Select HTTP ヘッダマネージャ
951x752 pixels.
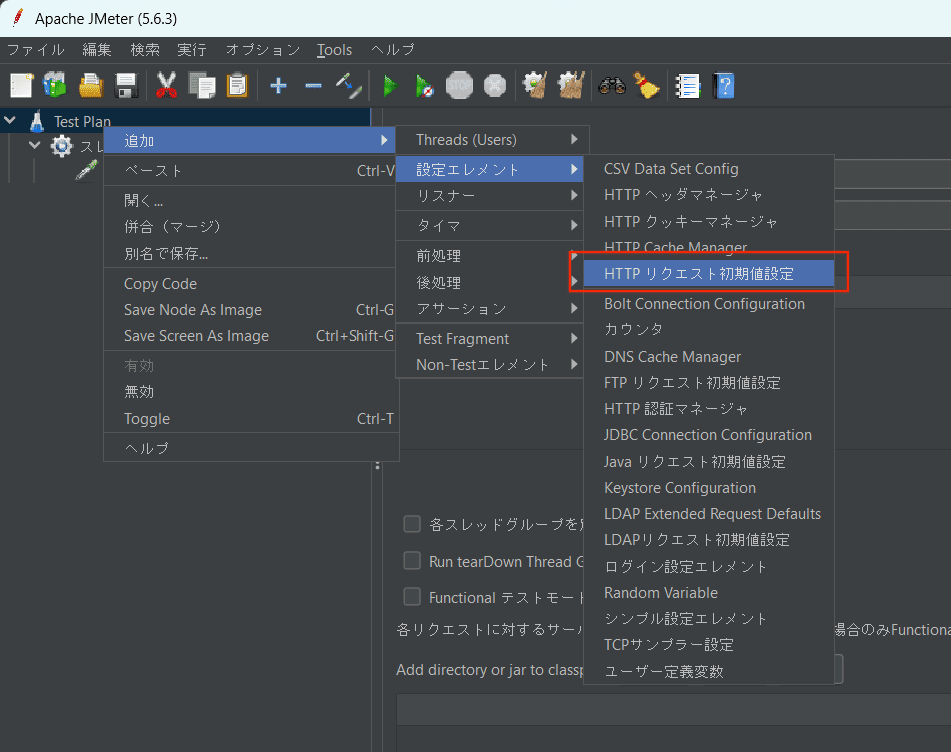[x=709, y=195]
